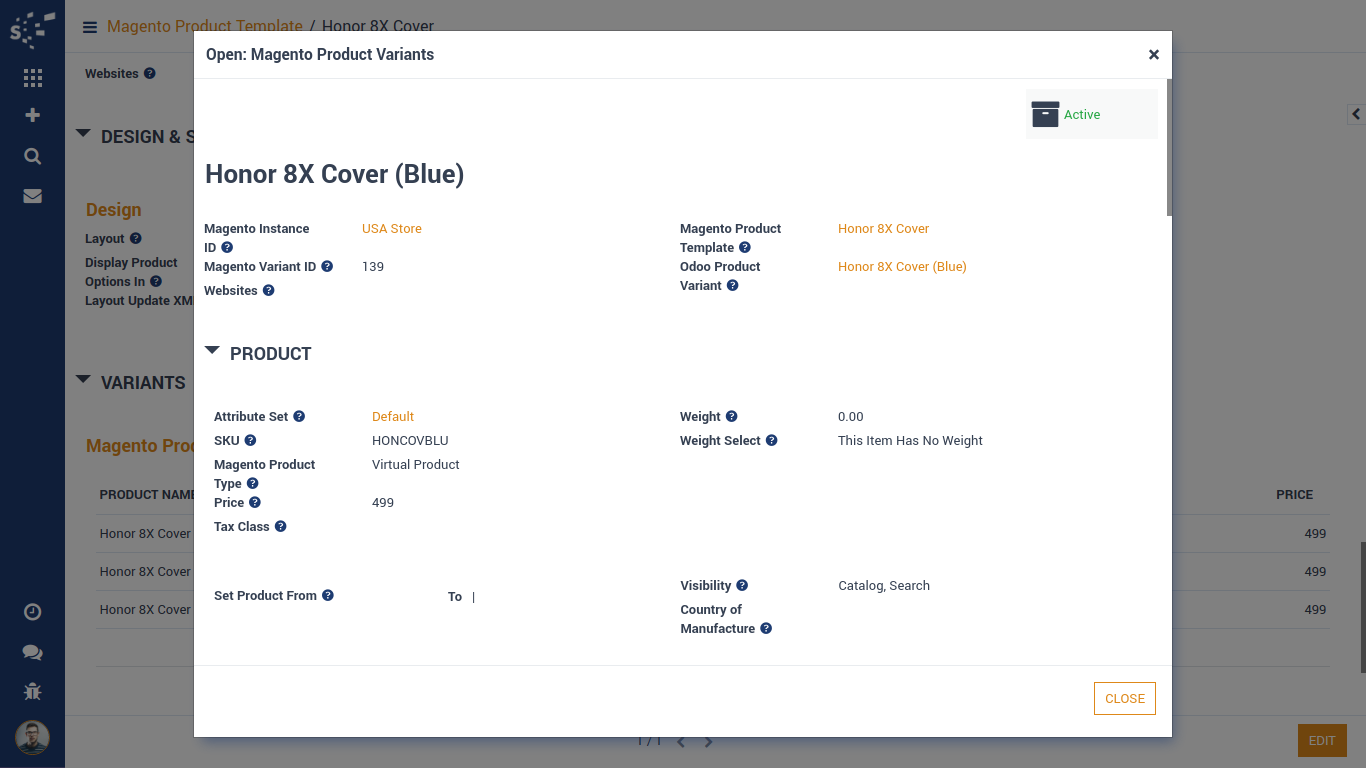Open the USA Store instance link
The width and height of the screenshot is (1366, 768).
coord(391,229)
